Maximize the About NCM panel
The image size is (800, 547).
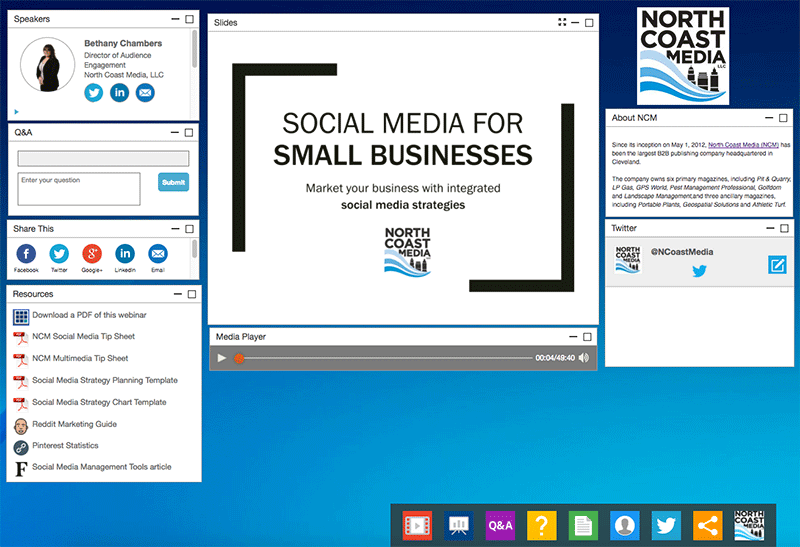[783, 118]
